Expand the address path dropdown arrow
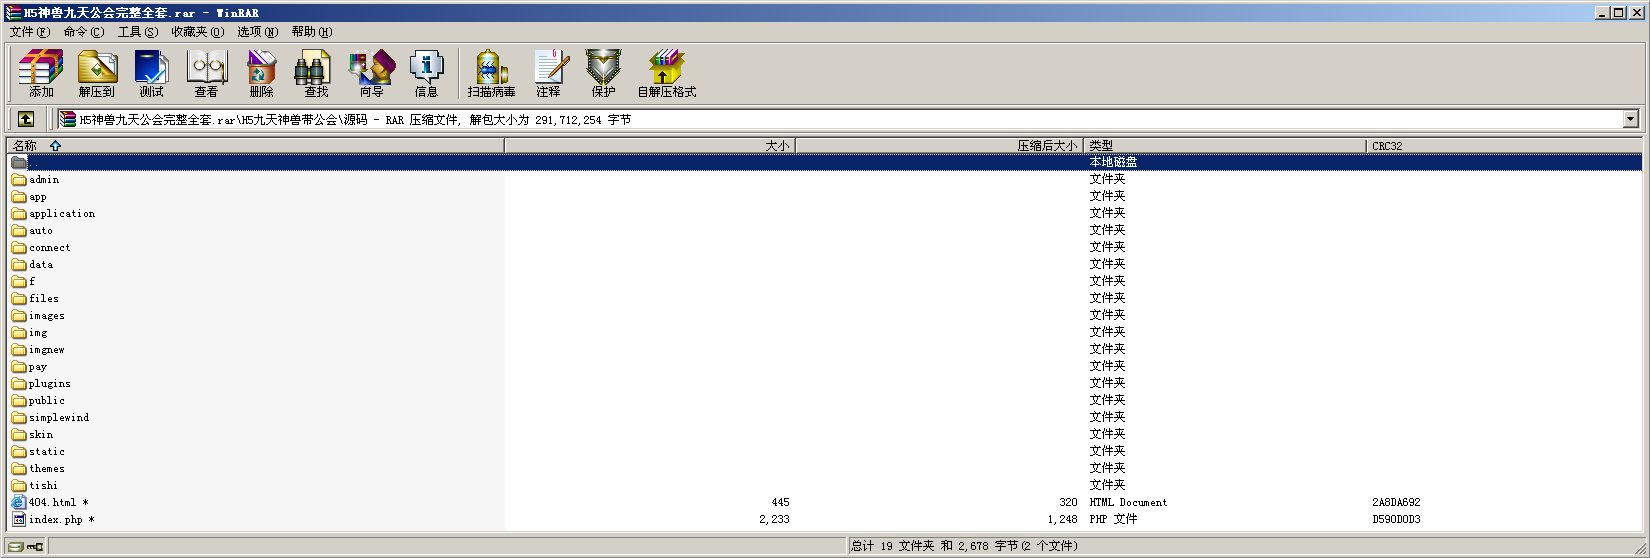 [x=1630, y=119]
